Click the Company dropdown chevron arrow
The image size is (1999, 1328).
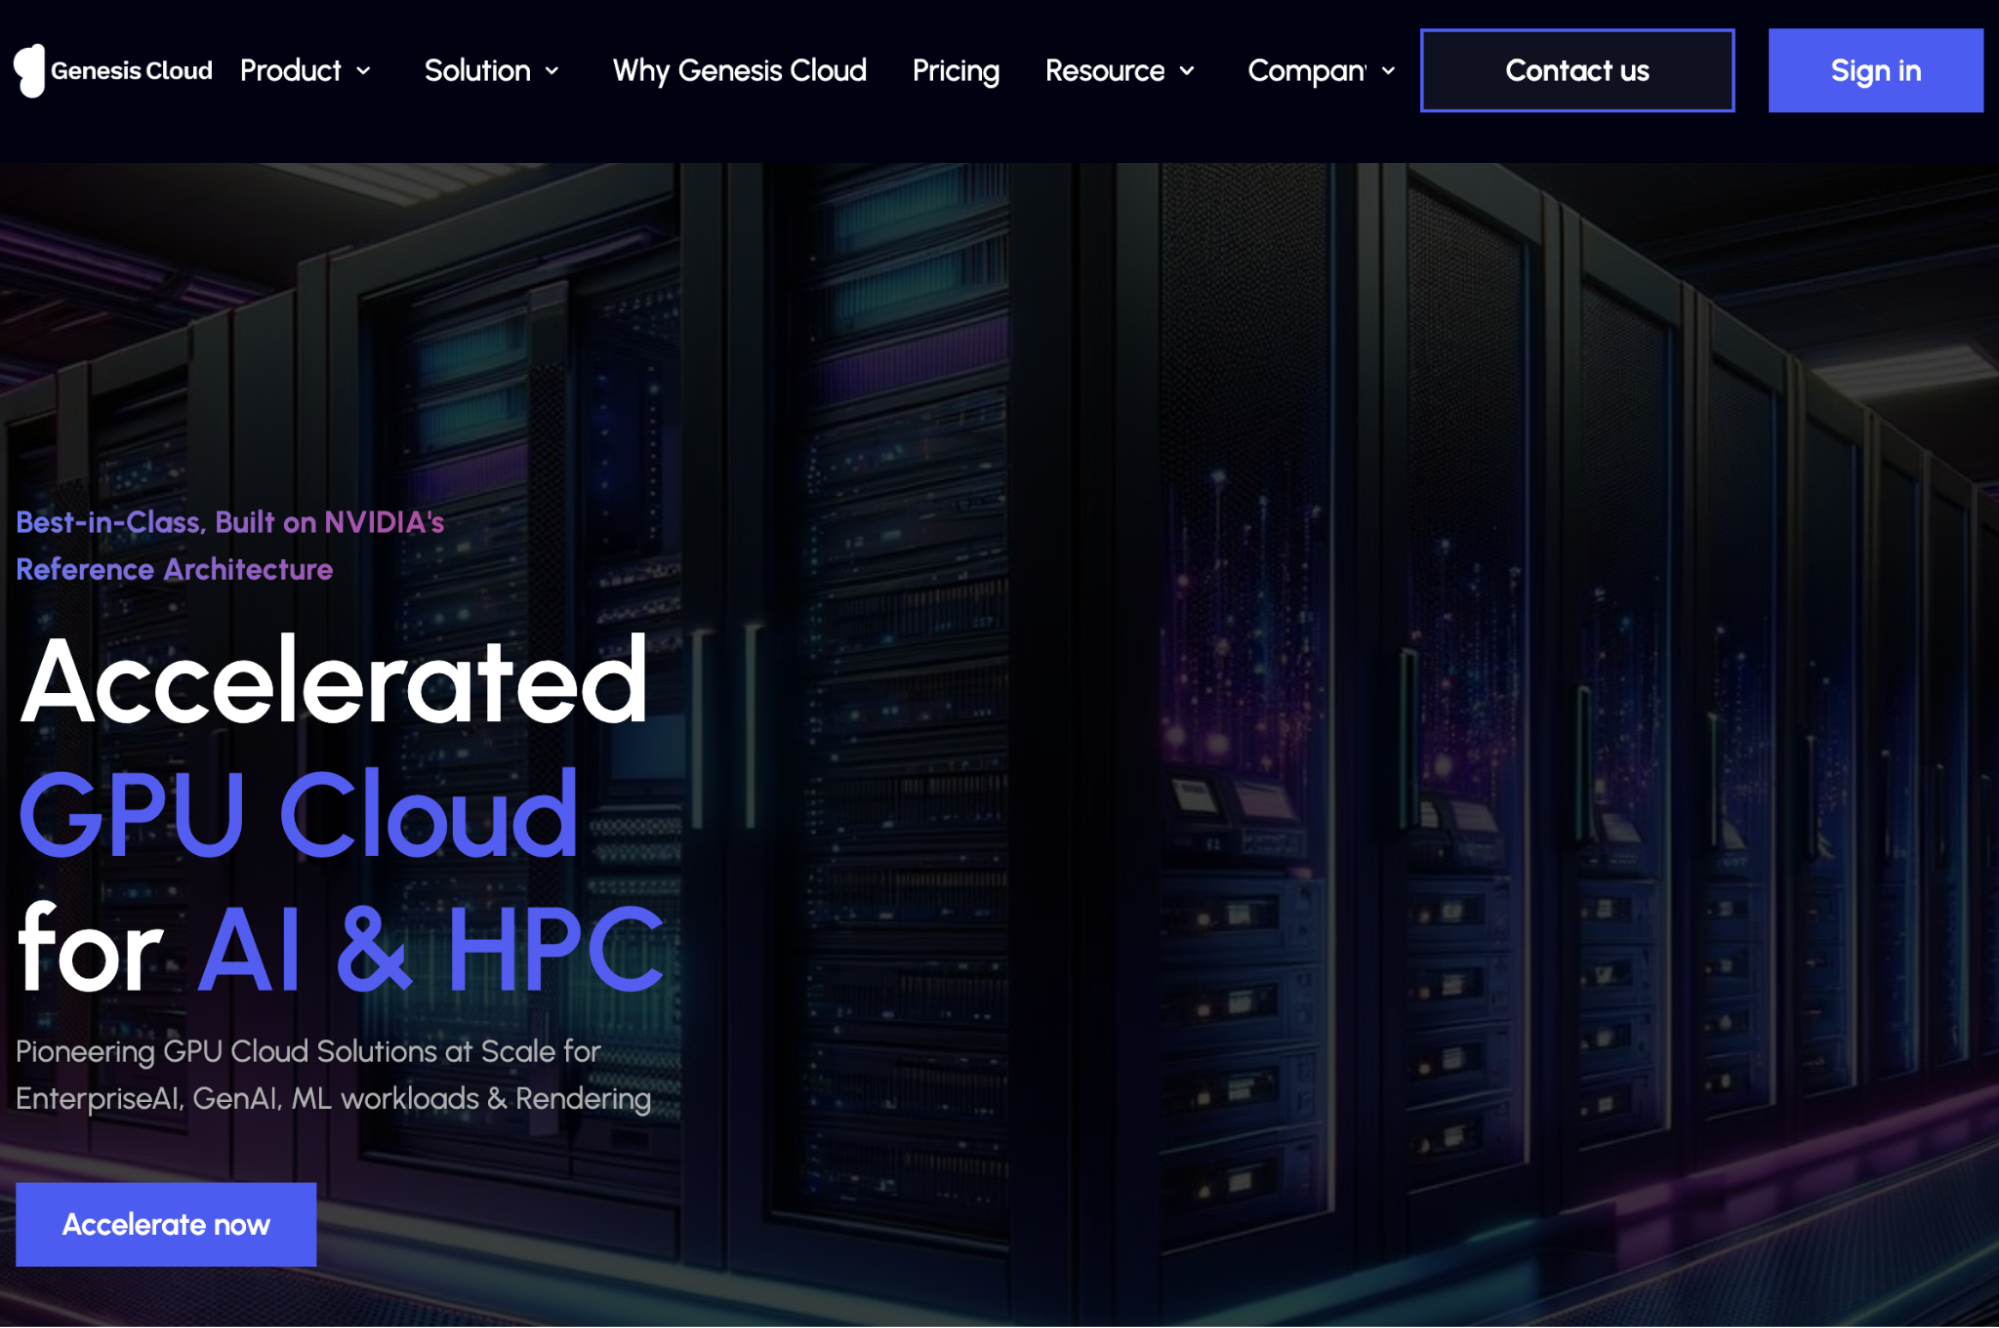pos(1388,71)
